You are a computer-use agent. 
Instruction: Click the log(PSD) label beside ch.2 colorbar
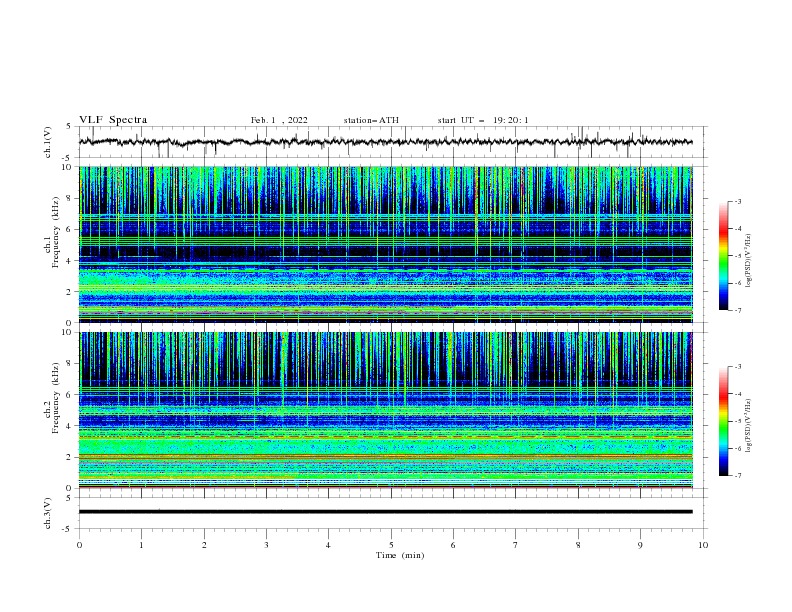pos(749,426)
